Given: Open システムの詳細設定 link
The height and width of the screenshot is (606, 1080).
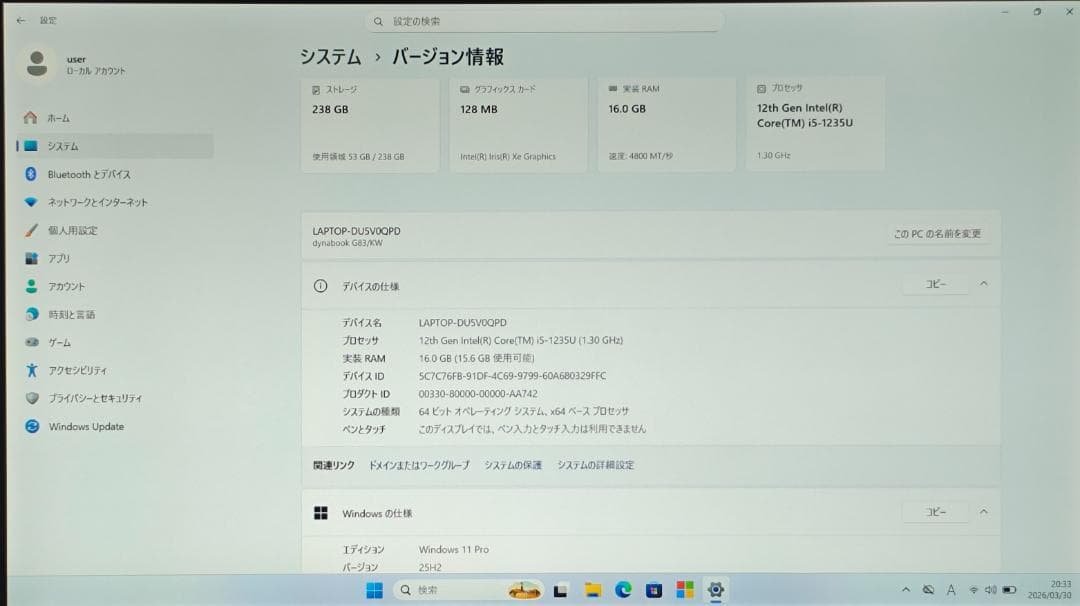Looking at the screenshot, I should [x=595, y=465].
